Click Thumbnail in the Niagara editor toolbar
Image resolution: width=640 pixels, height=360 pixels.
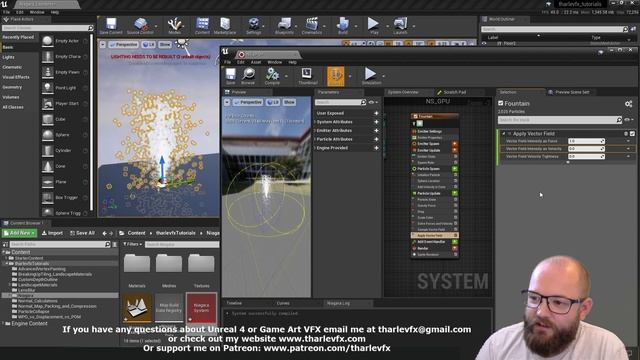307,76
